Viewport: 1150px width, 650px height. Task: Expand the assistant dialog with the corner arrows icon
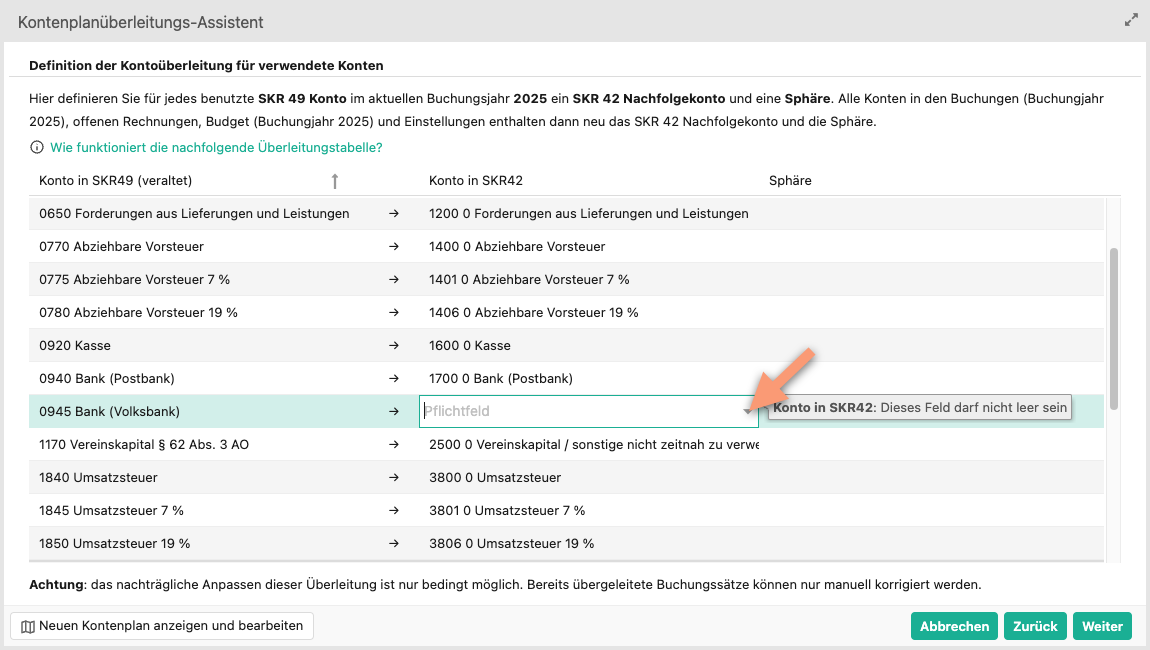(1131, 21)
